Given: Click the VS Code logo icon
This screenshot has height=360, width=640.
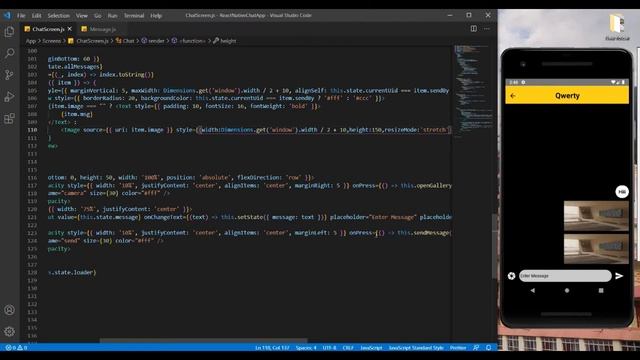Looking at the screenshot, I should (7, 16).
